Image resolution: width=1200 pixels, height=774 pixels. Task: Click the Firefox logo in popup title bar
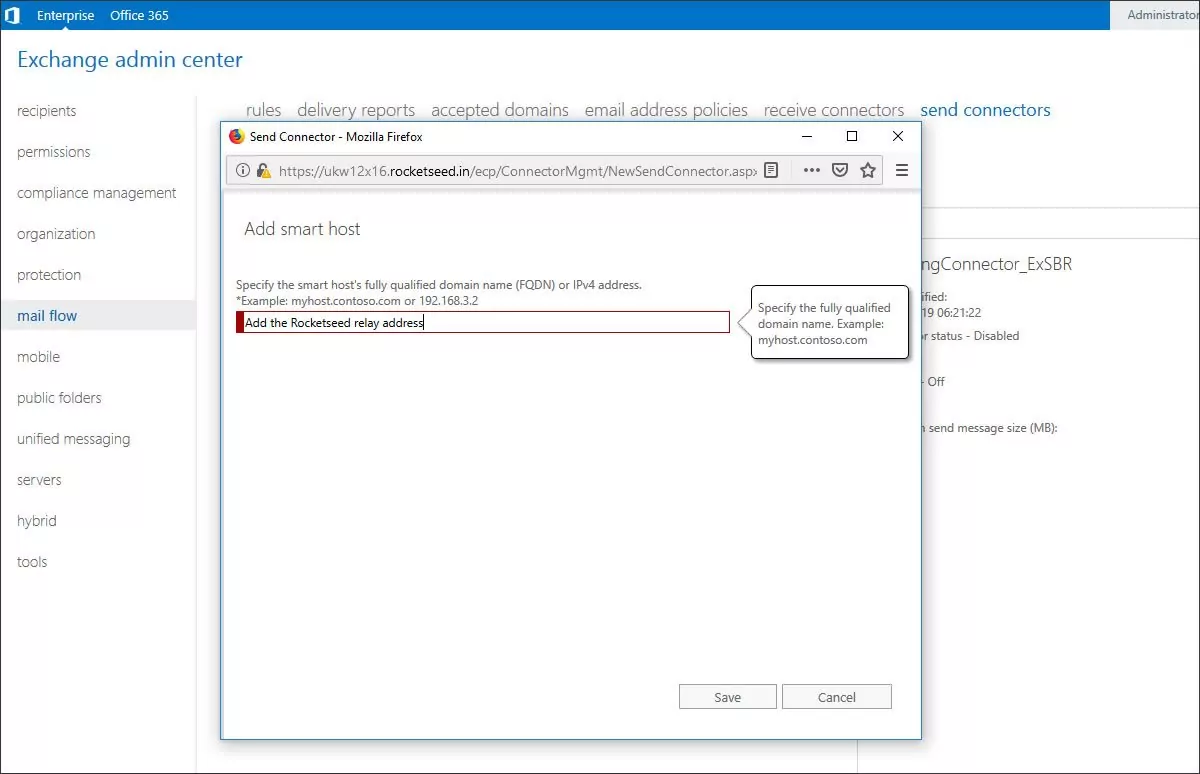(x=237, y=137)
